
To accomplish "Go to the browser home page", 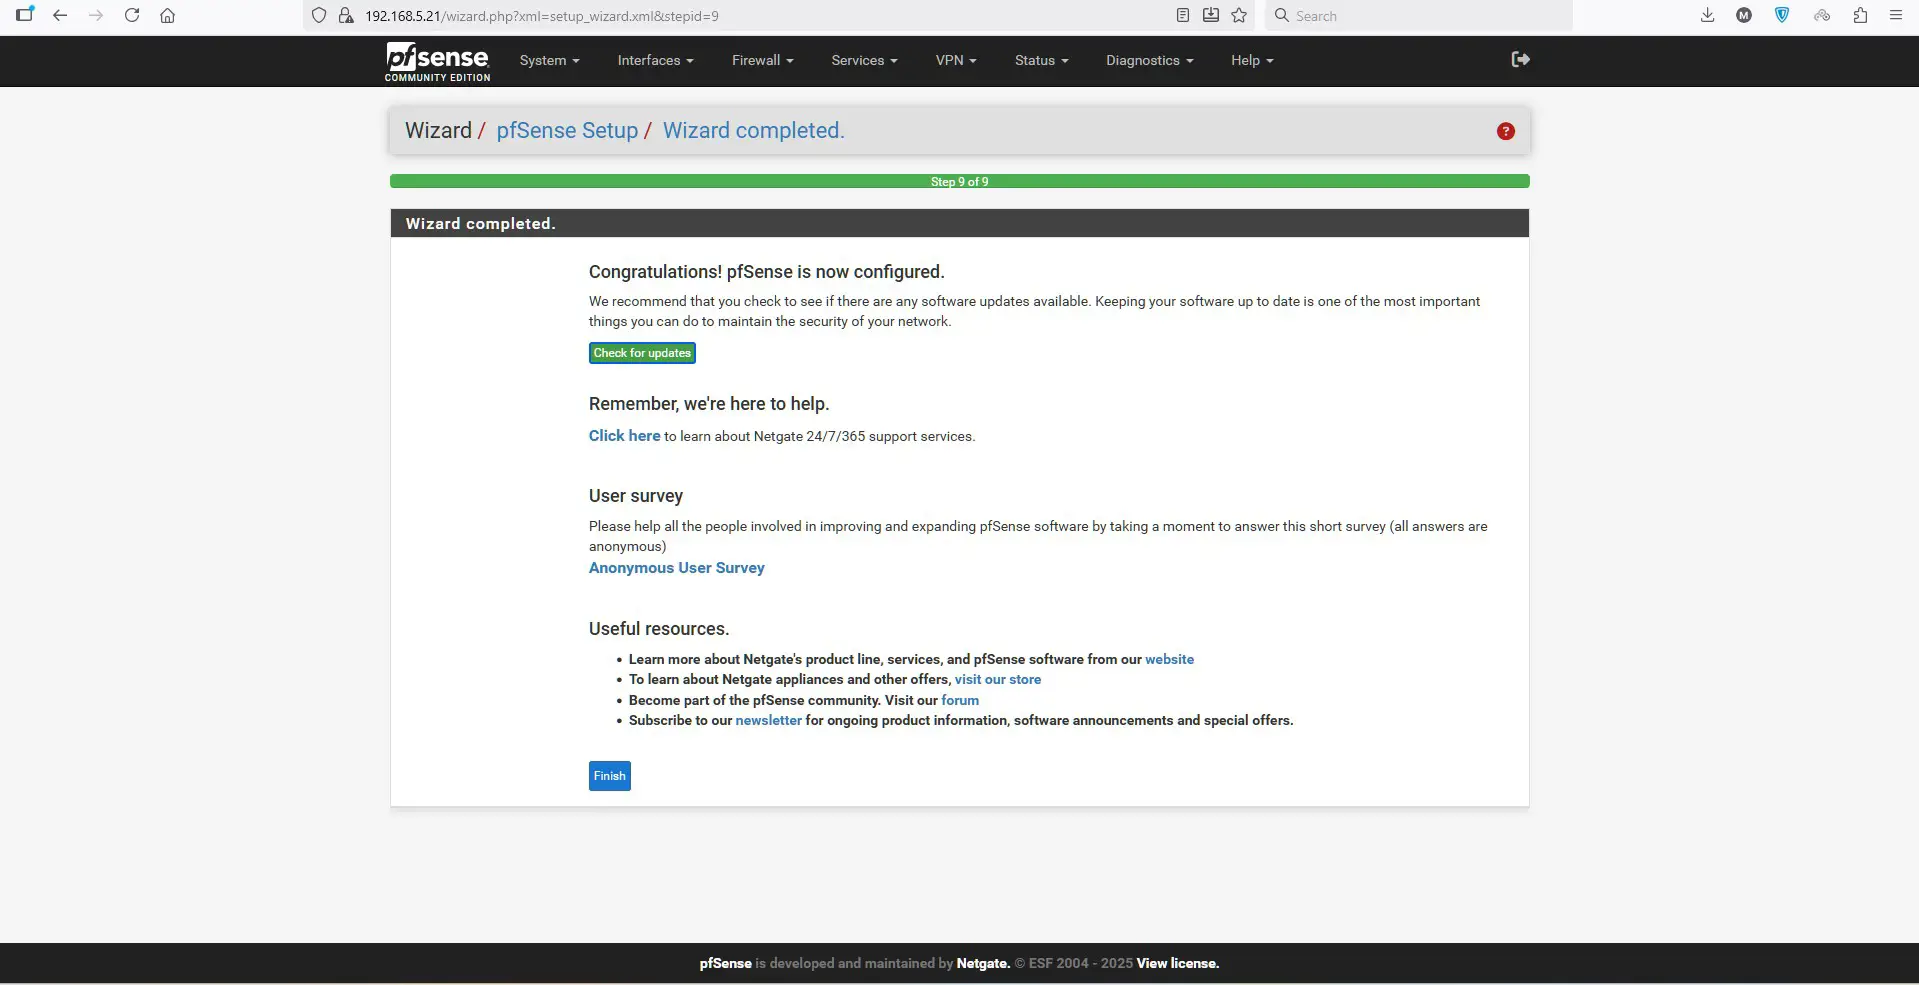I will click(168, 15).
